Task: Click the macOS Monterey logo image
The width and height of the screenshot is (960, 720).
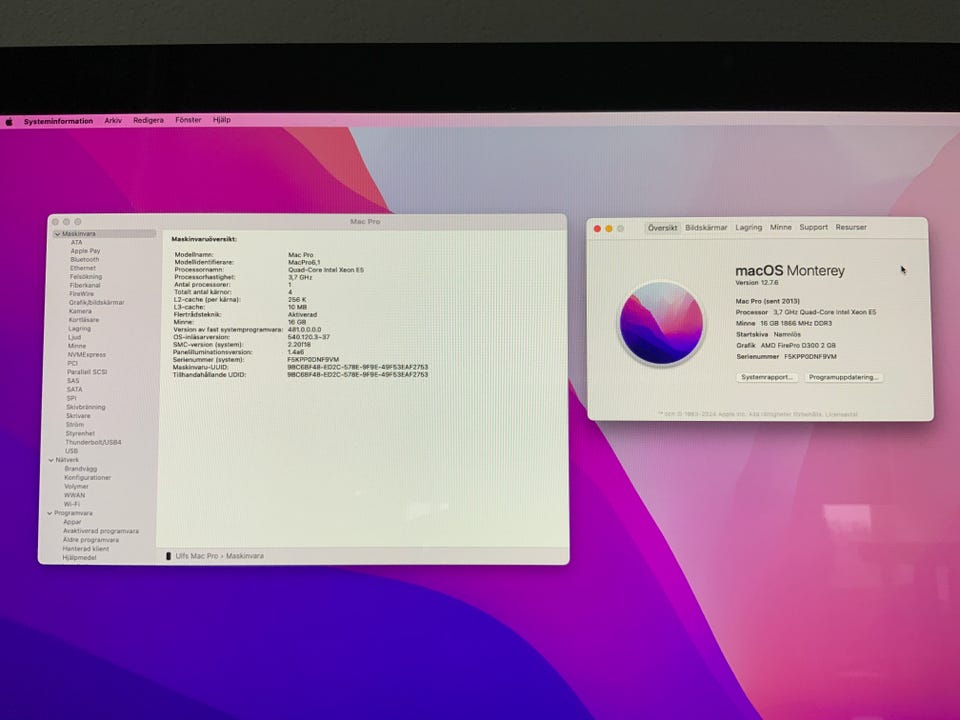Action: pyautogui.click(x=660, y=323)
